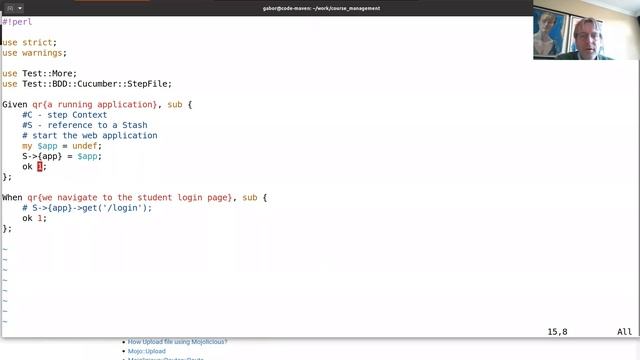
Task: Click "# S->{app}->get('/login');" comment
Action: click(x=87, y=208)
